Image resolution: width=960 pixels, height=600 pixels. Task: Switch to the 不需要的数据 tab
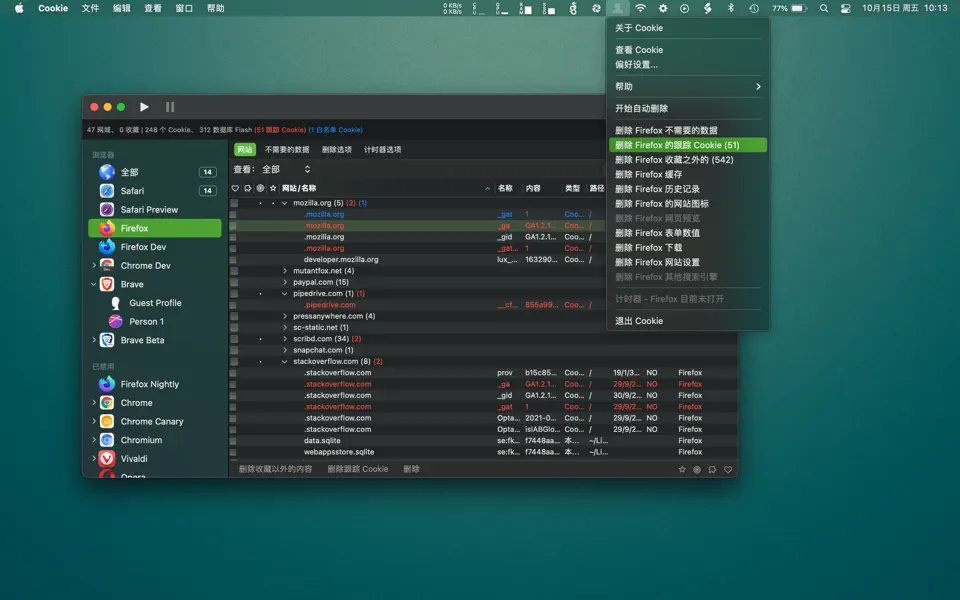pos(287,150)
